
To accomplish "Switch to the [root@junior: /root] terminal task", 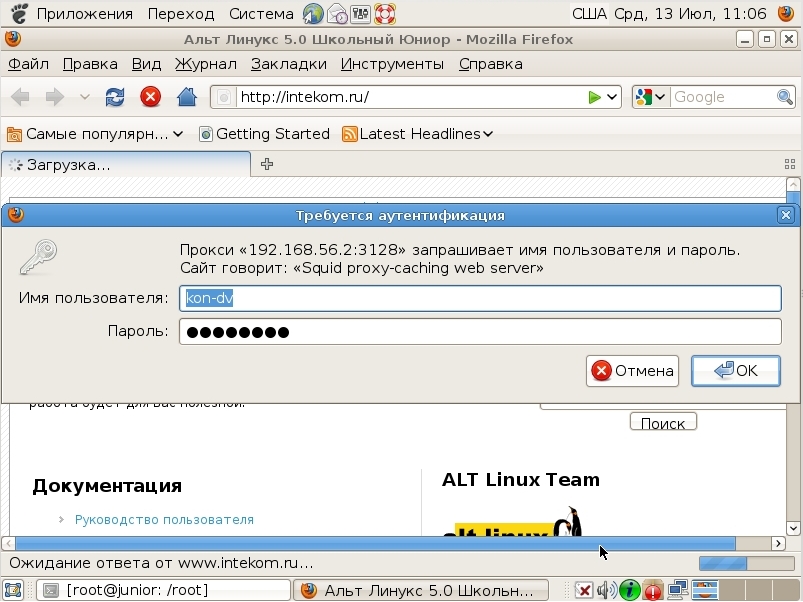I will point(163,590).
